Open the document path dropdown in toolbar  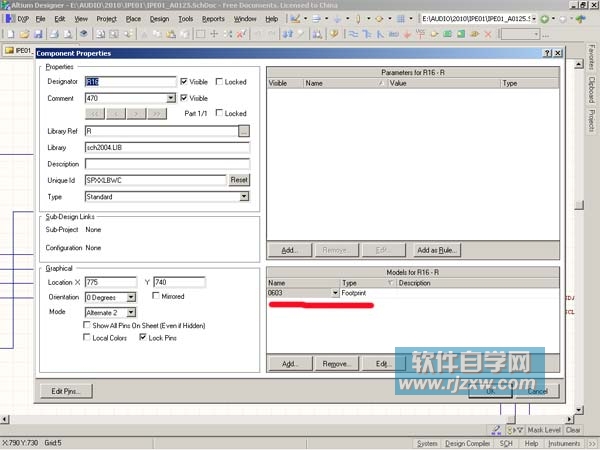tap(534, 19)
